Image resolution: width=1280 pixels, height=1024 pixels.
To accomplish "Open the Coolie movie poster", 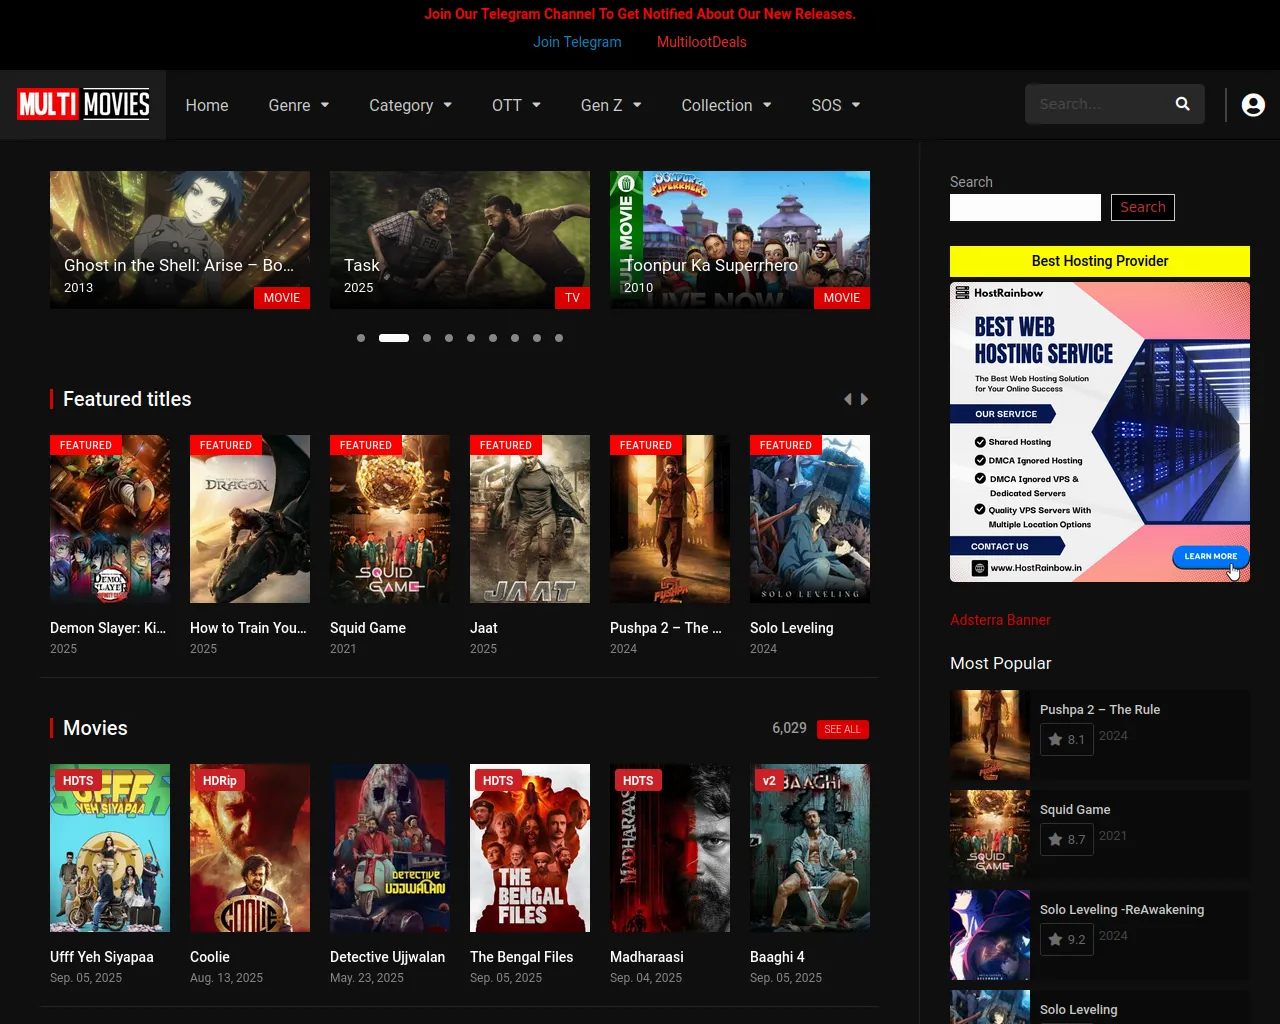I will pyautogui.click(x=250, y=848).
